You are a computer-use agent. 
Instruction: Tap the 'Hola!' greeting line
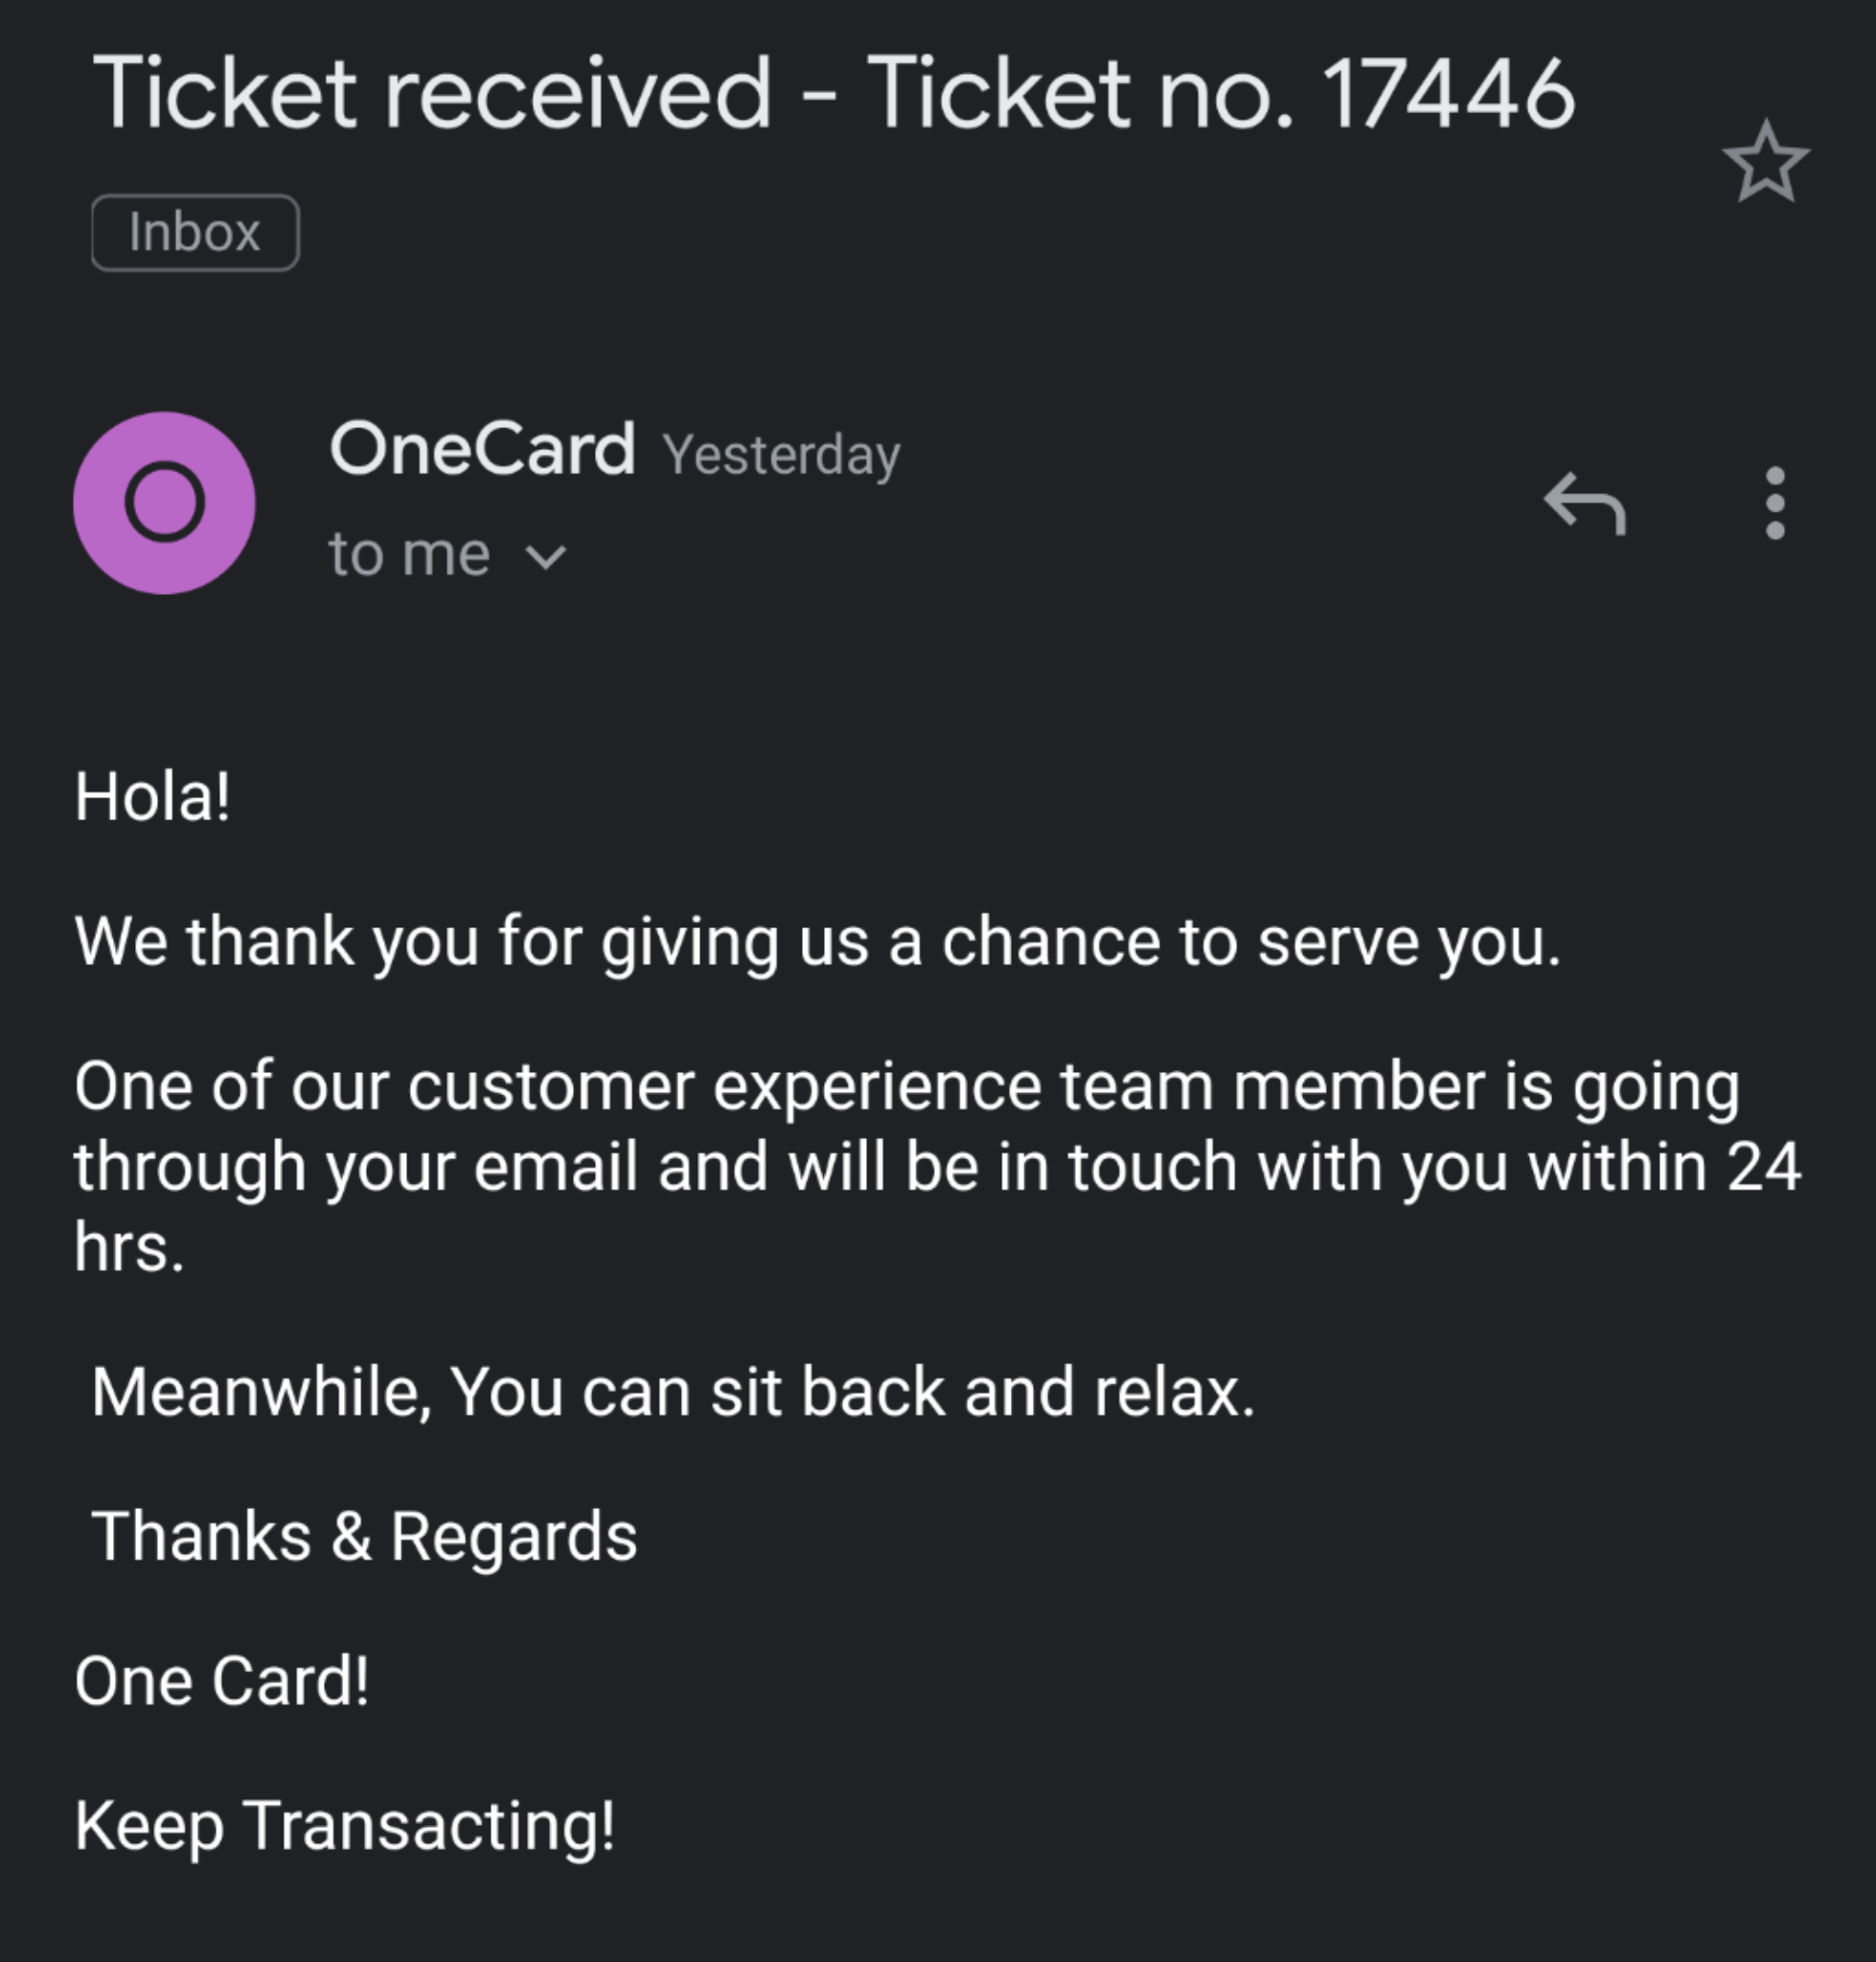tap(152, 797)
